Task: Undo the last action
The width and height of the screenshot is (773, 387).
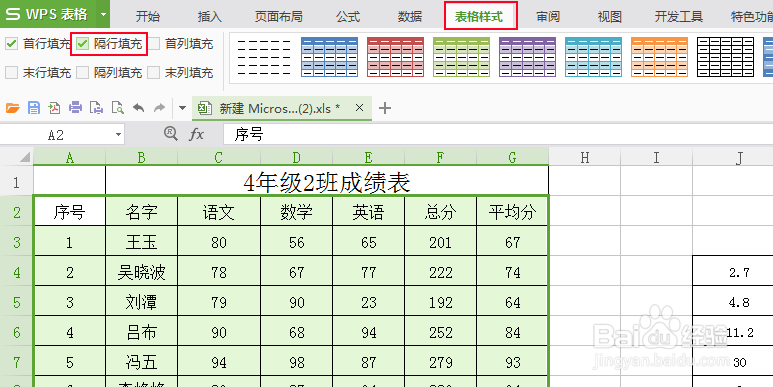Action: pos(139,108)
